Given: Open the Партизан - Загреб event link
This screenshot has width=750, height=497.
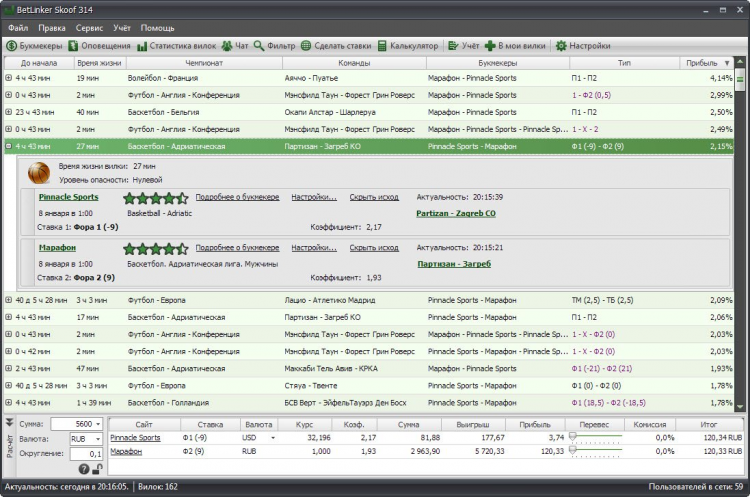Looking at the screenshot, I should coord(454,264).
